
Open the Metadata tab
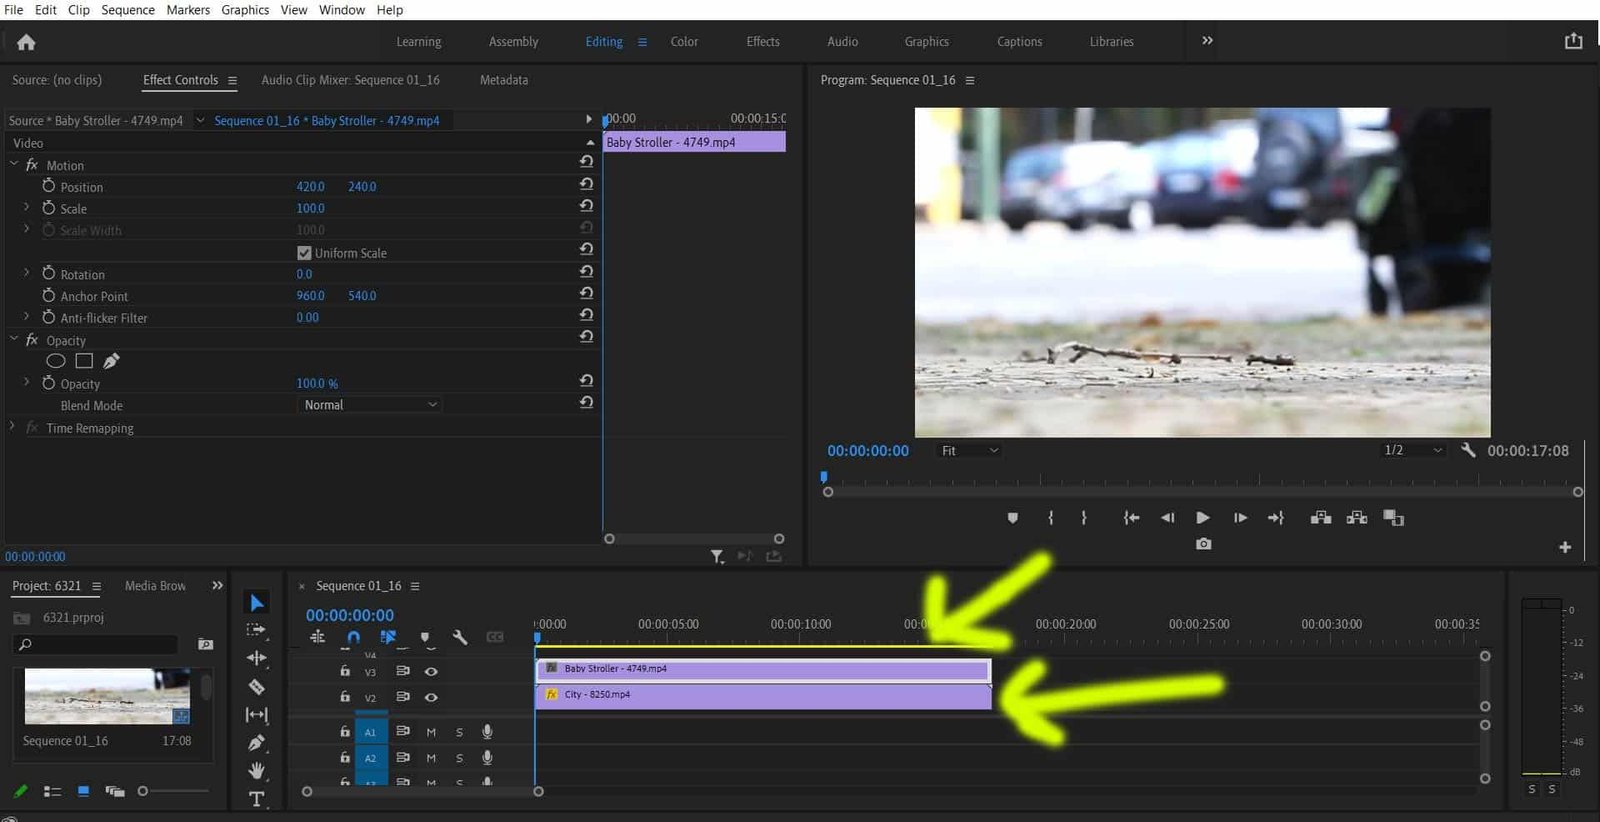click(504, 80)
